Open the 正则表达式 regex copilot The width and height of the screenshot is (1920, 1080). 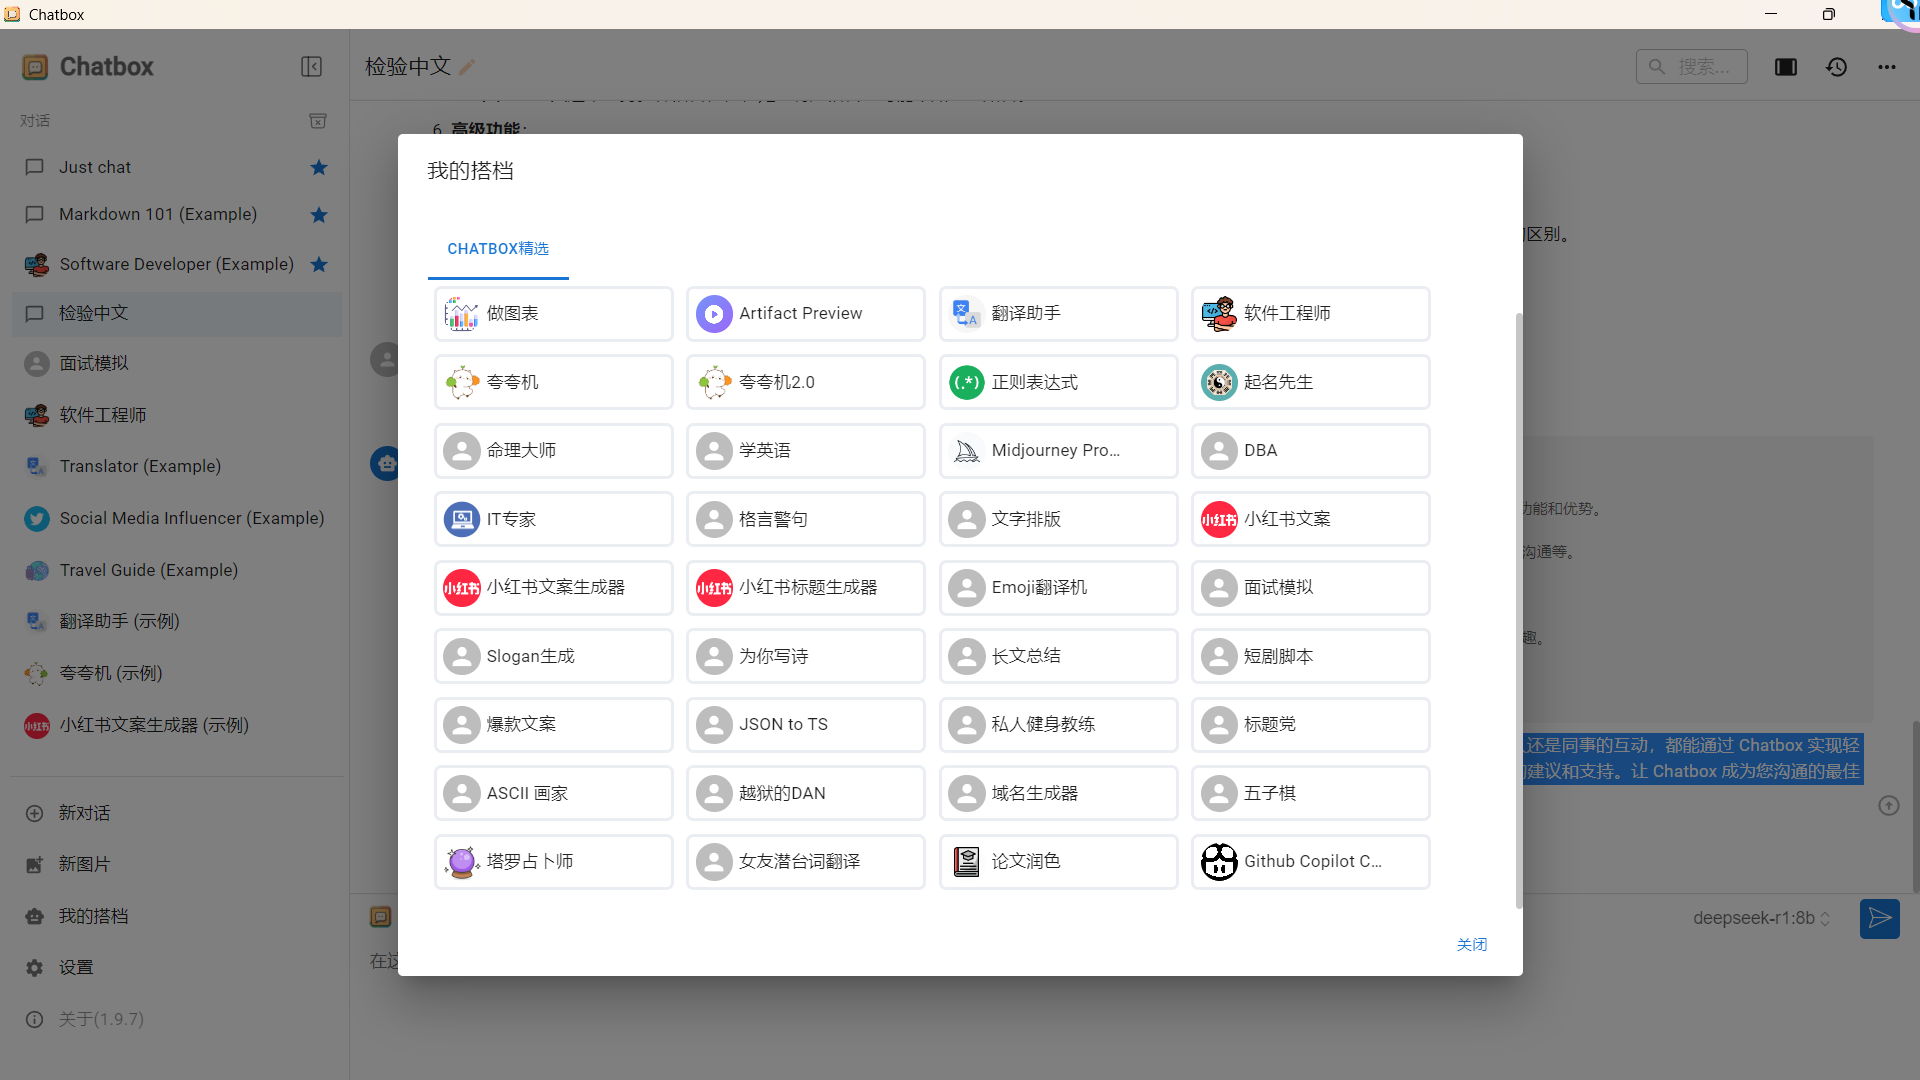point(1059,382)
